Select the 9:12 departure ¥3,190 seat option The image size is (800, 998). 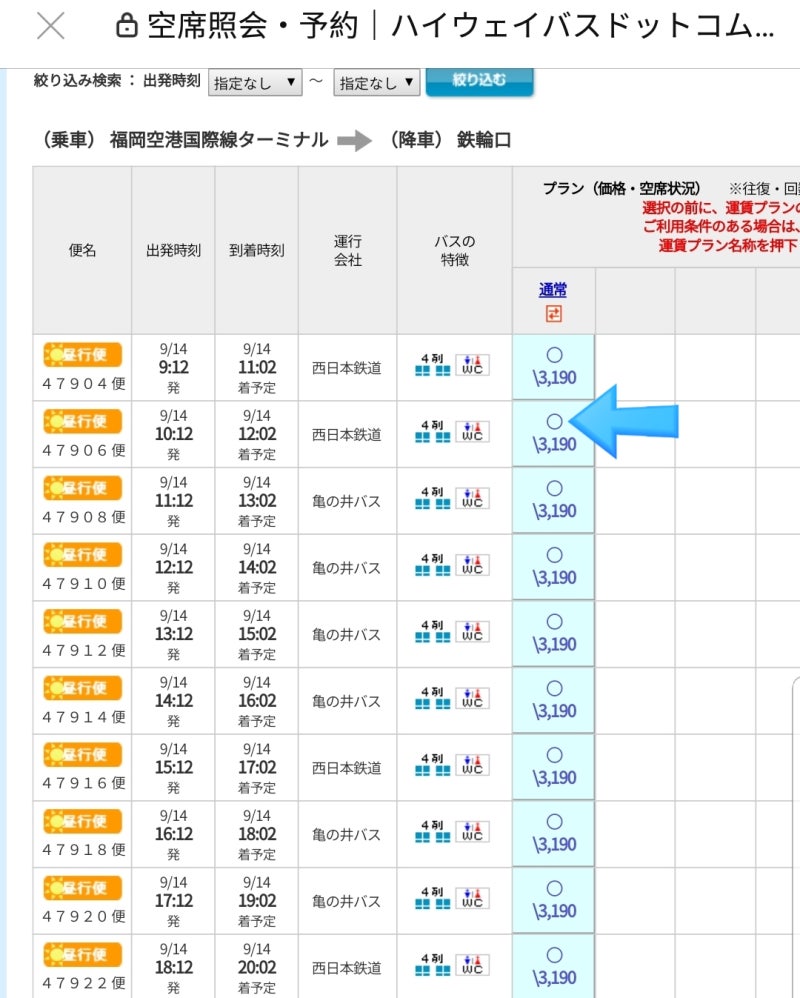pyautogui.click(x=554, y=367)
